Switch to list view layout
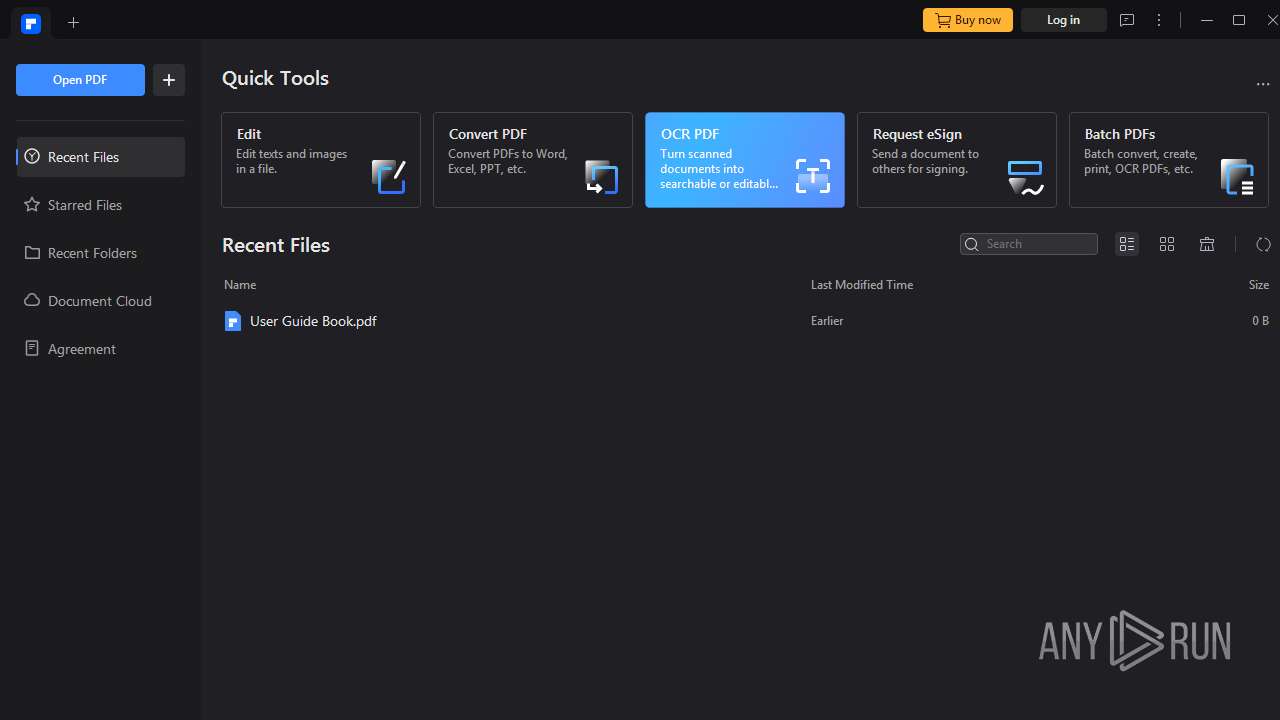 coord(1127,244)
